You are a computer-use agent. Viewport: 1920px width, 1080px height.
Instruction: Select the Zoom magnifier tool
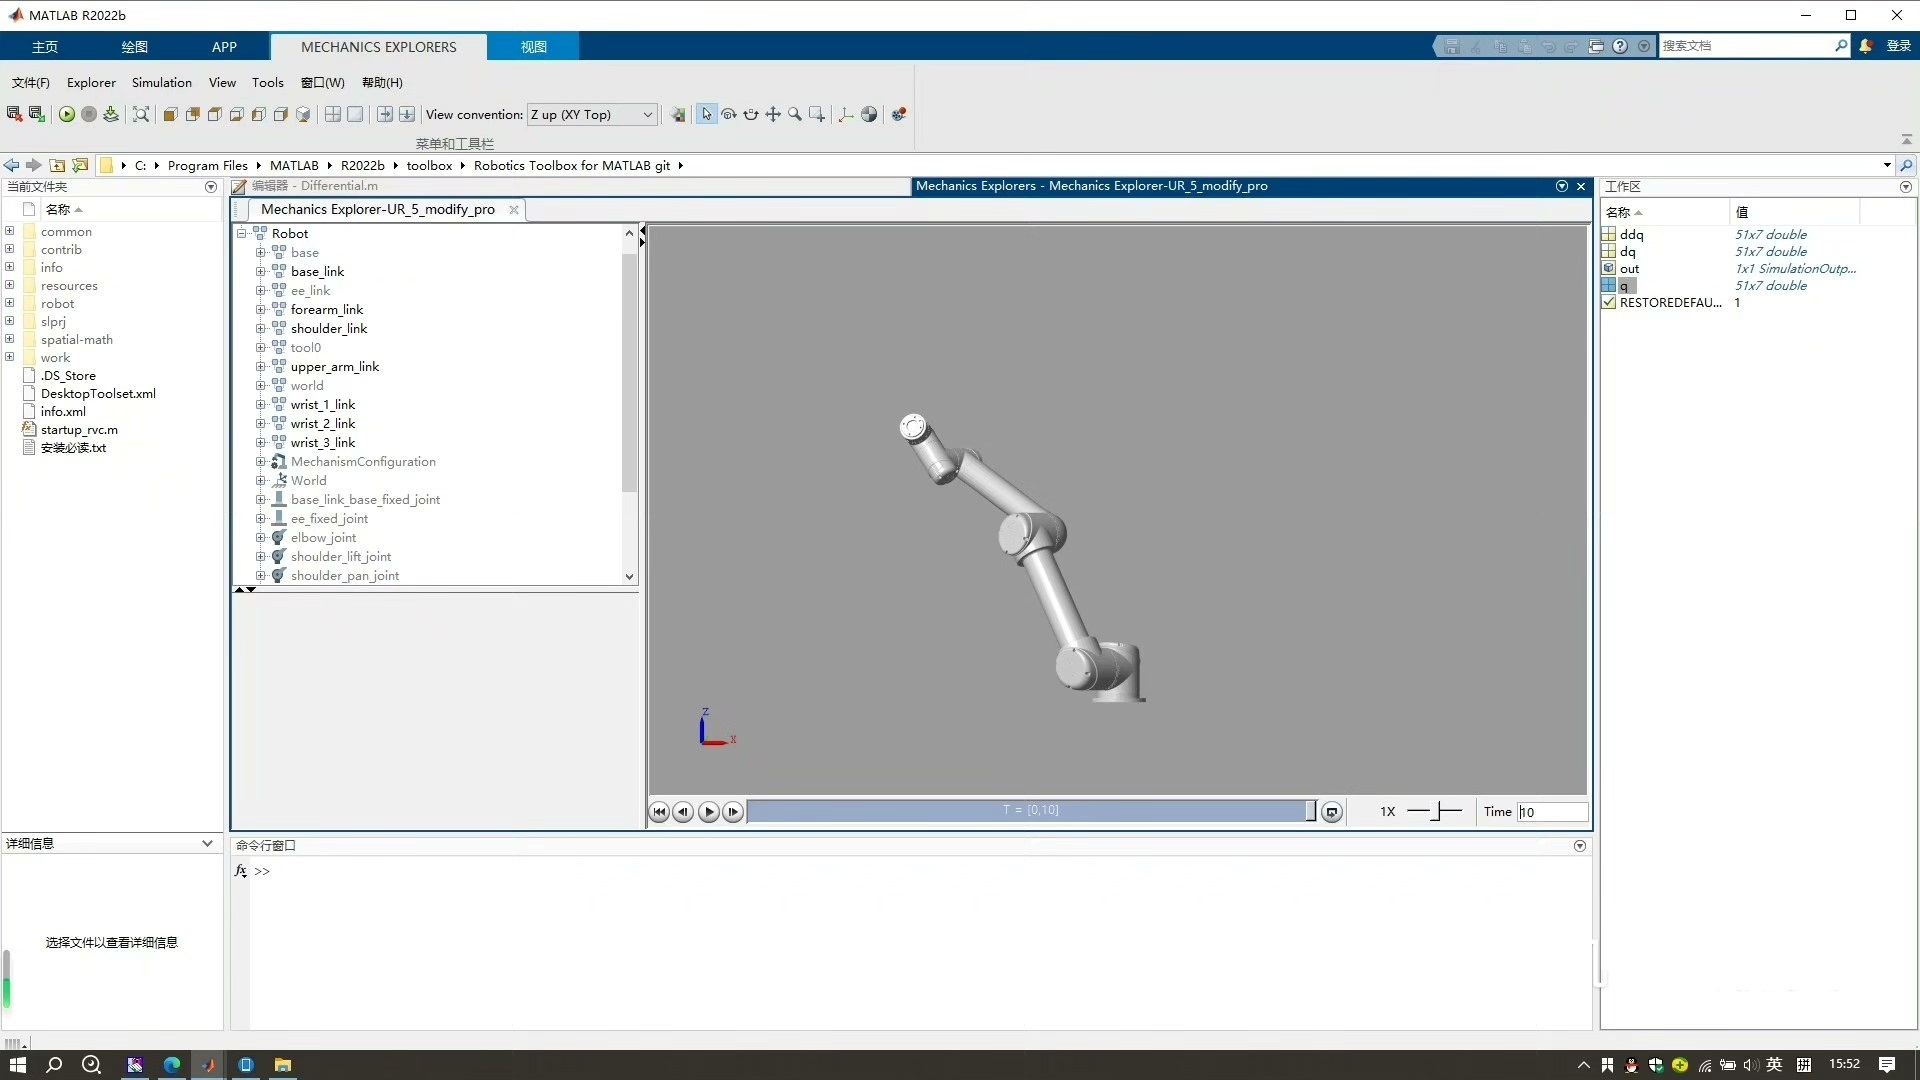[x=795, y=115]
